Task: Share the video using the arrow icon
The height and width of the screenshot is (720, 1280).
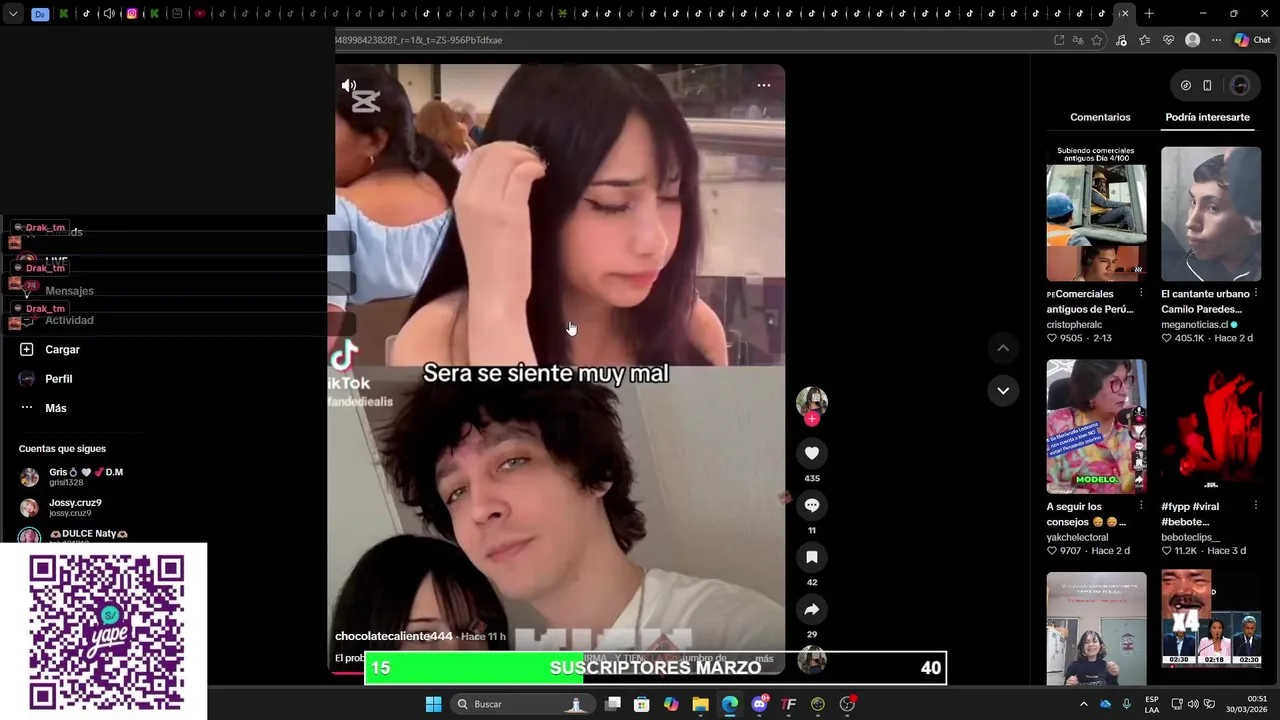Action: pyautogui.click(x=812, y=609)
